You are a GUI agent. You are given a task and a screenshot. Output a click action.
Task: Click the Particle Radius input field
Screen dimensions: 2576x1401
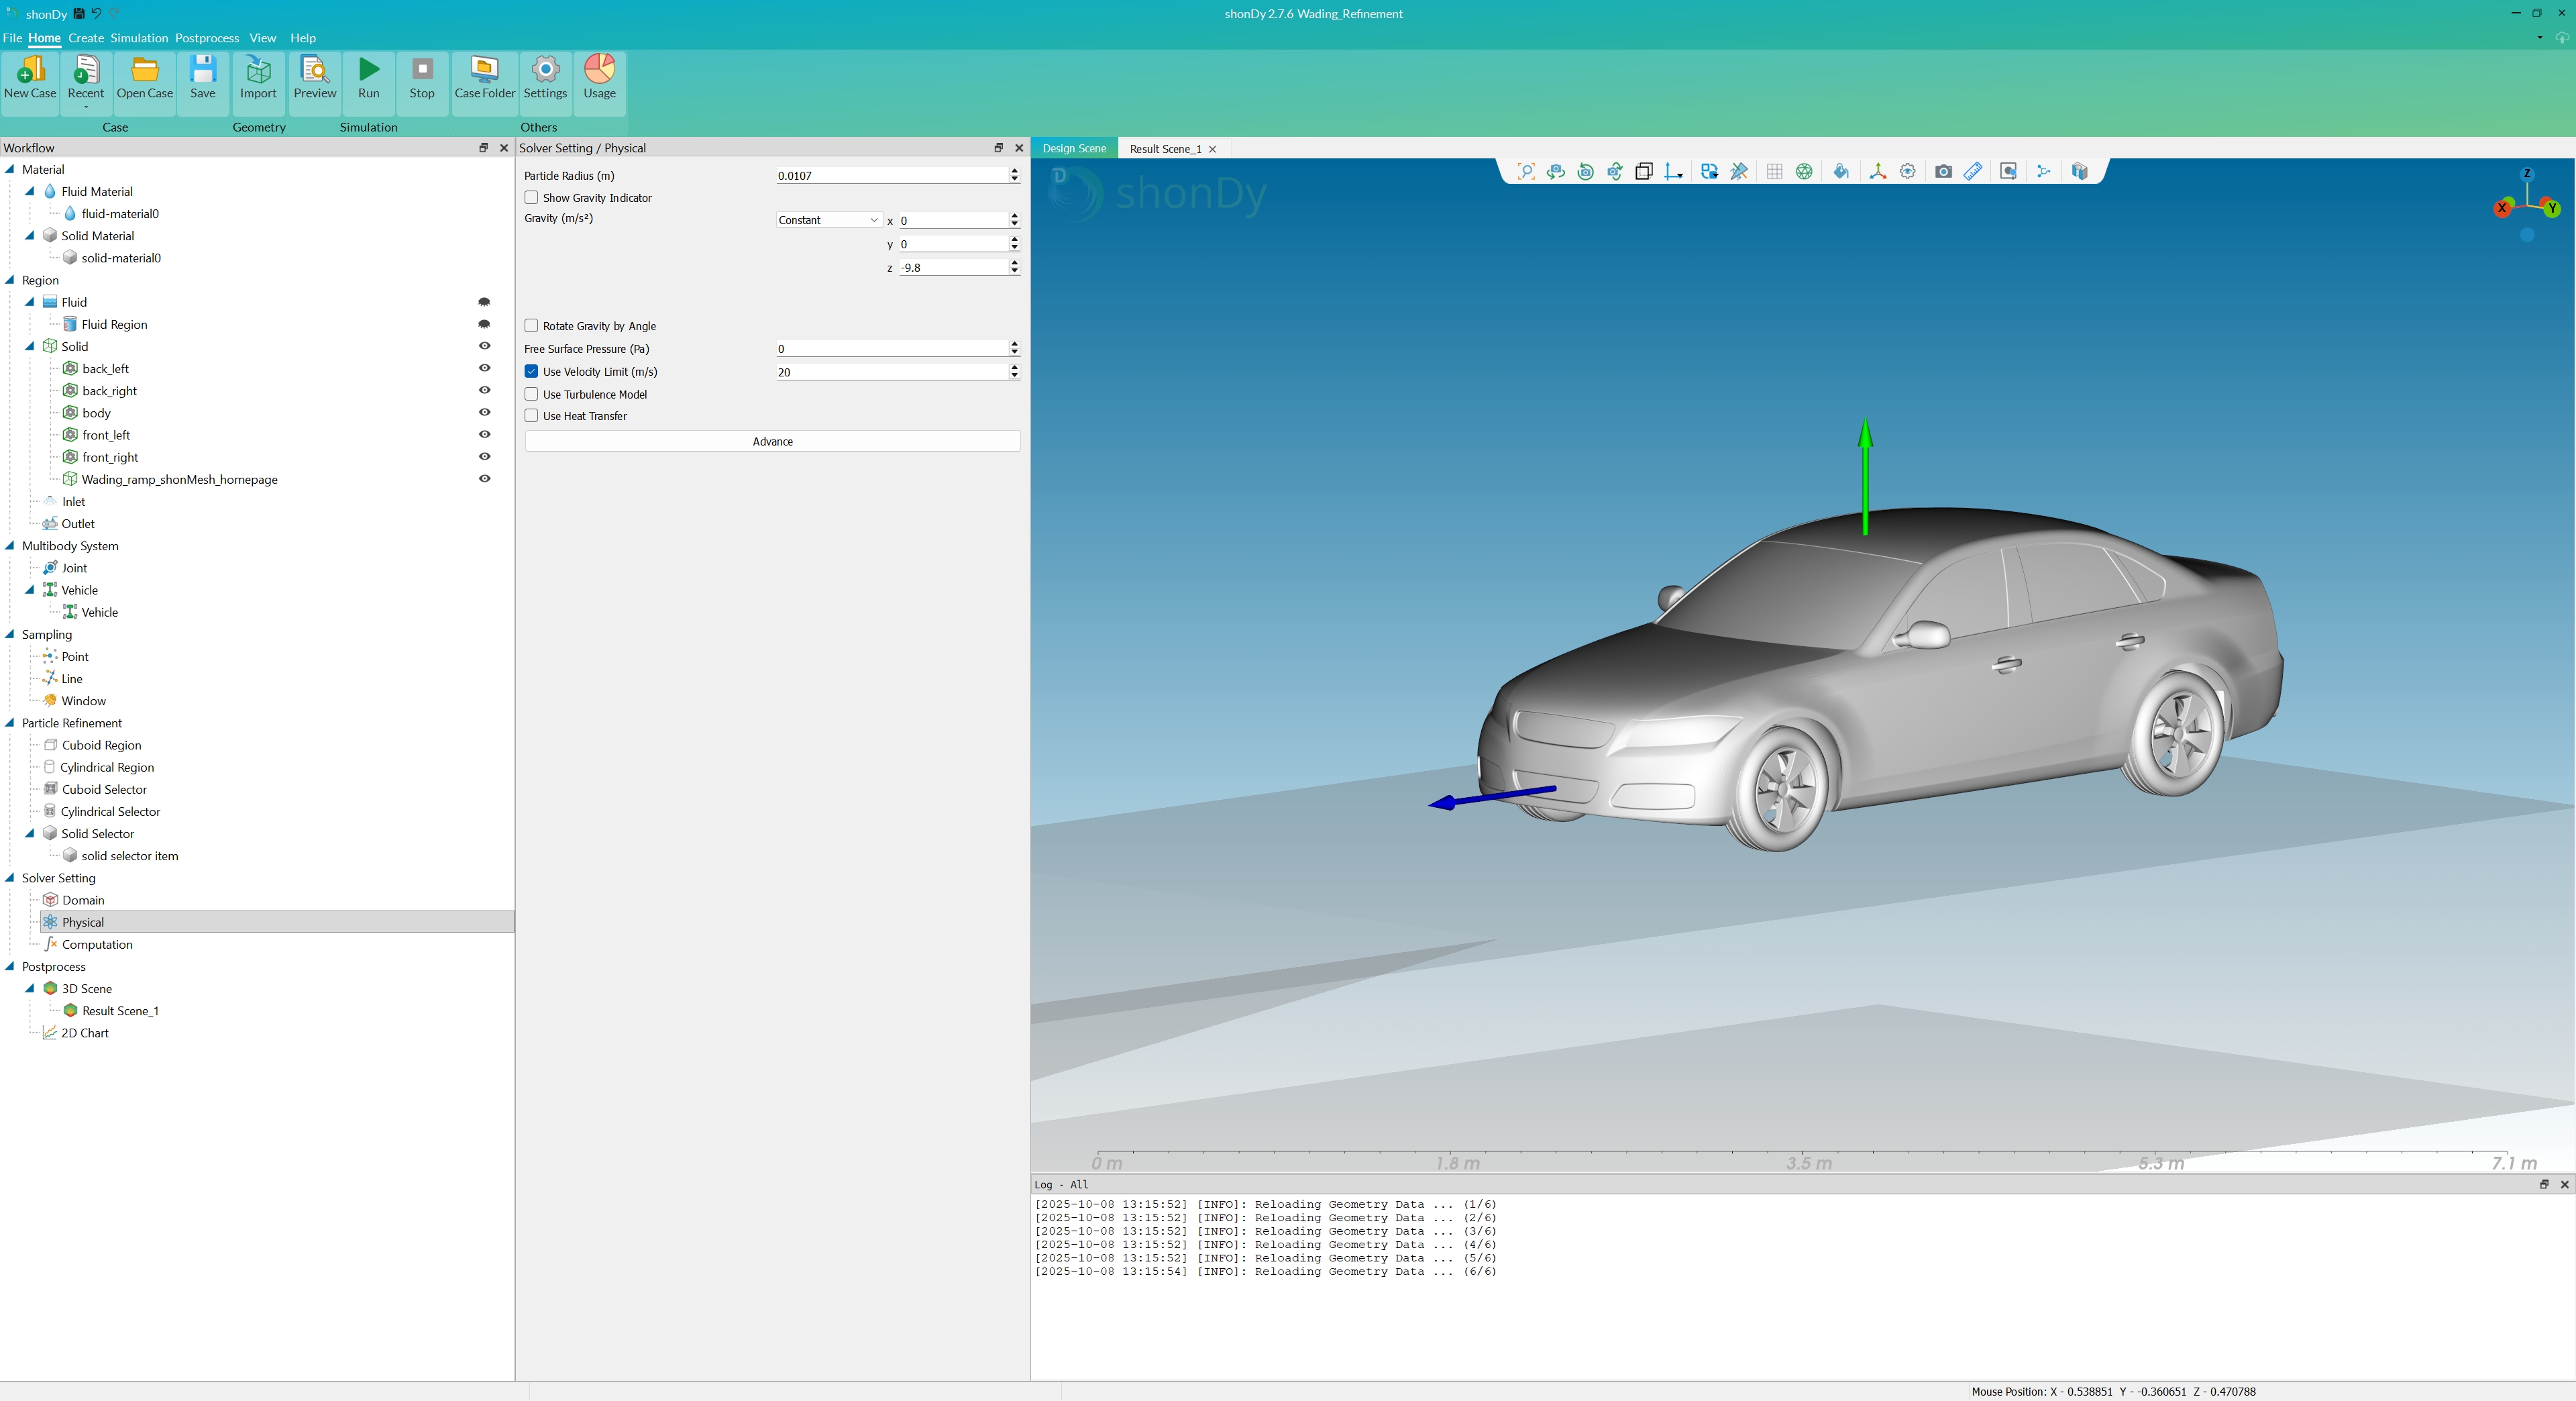pyautogui.click(x=890, y=176)
